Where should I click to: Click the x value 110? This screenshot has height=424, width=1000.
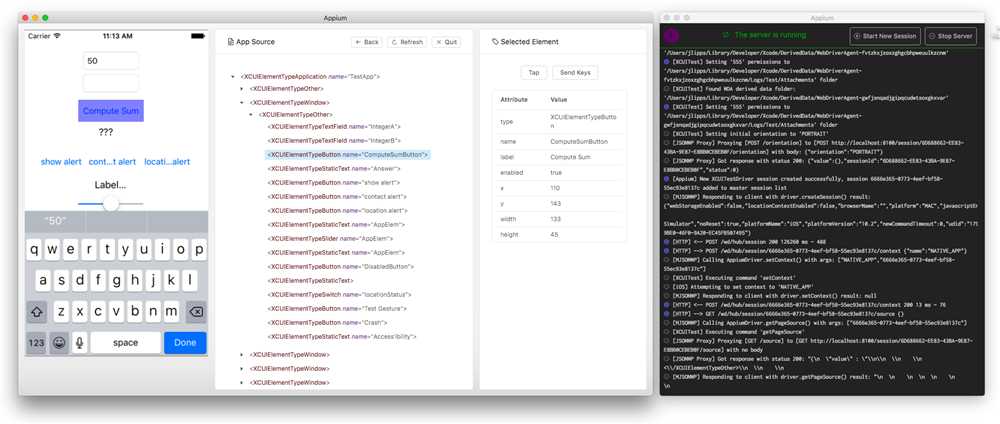pyautogui.click(x=555, y=189)
